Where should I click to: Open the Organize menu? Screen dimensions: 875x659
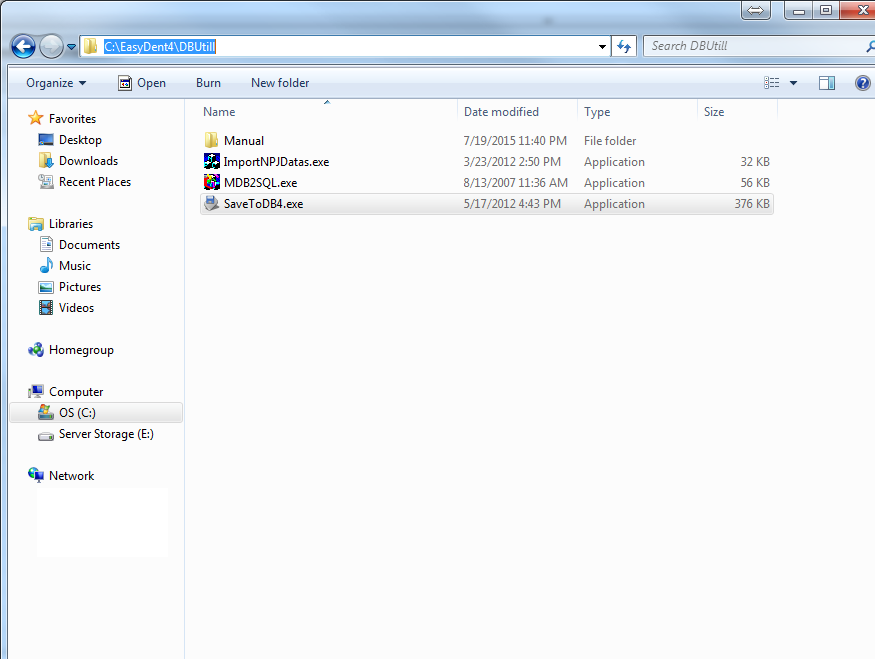[56, 83]
